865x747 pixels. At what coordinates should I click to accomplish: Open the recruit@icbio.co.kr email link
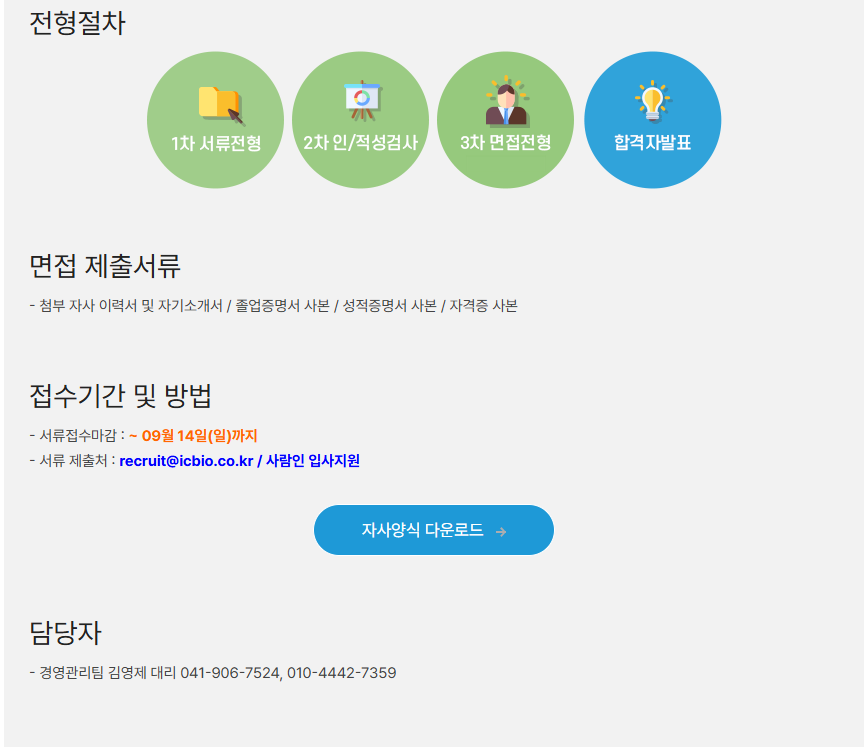(x=186, y=461)
